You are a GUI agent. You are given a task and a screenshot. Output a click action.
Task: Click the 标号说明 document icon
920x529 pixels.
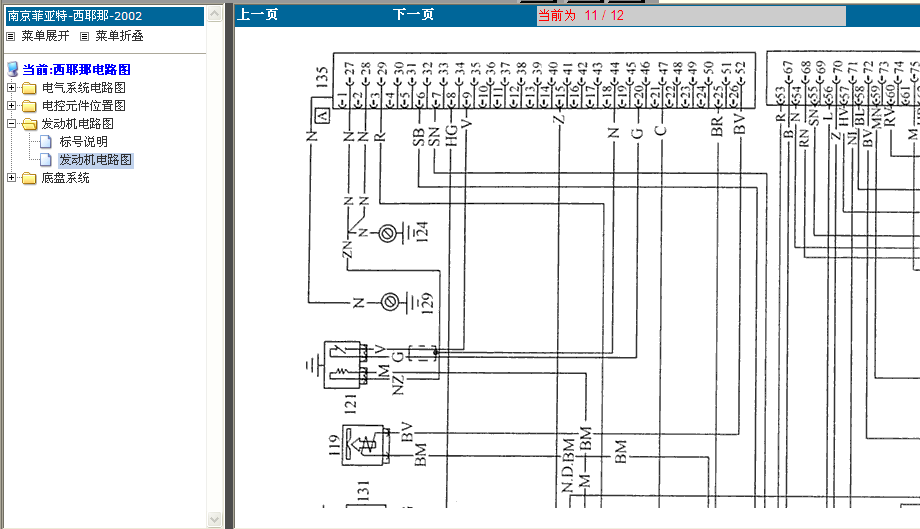(46, 141)
